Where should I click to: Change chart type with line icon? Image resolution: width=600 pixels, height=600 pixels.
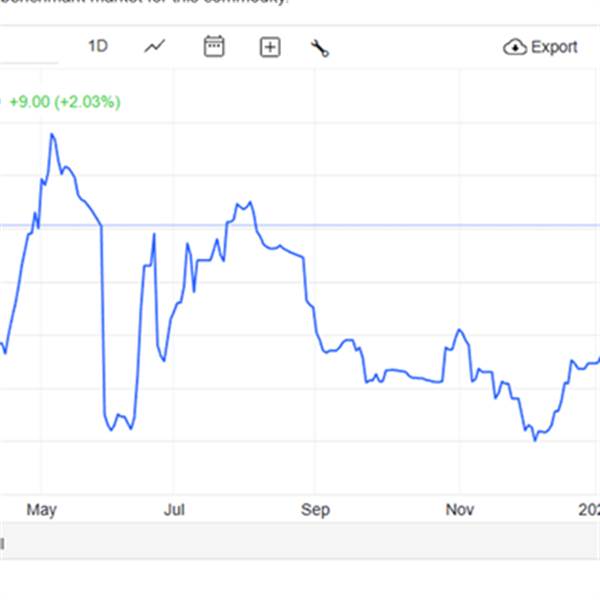[x=155, y=47]
